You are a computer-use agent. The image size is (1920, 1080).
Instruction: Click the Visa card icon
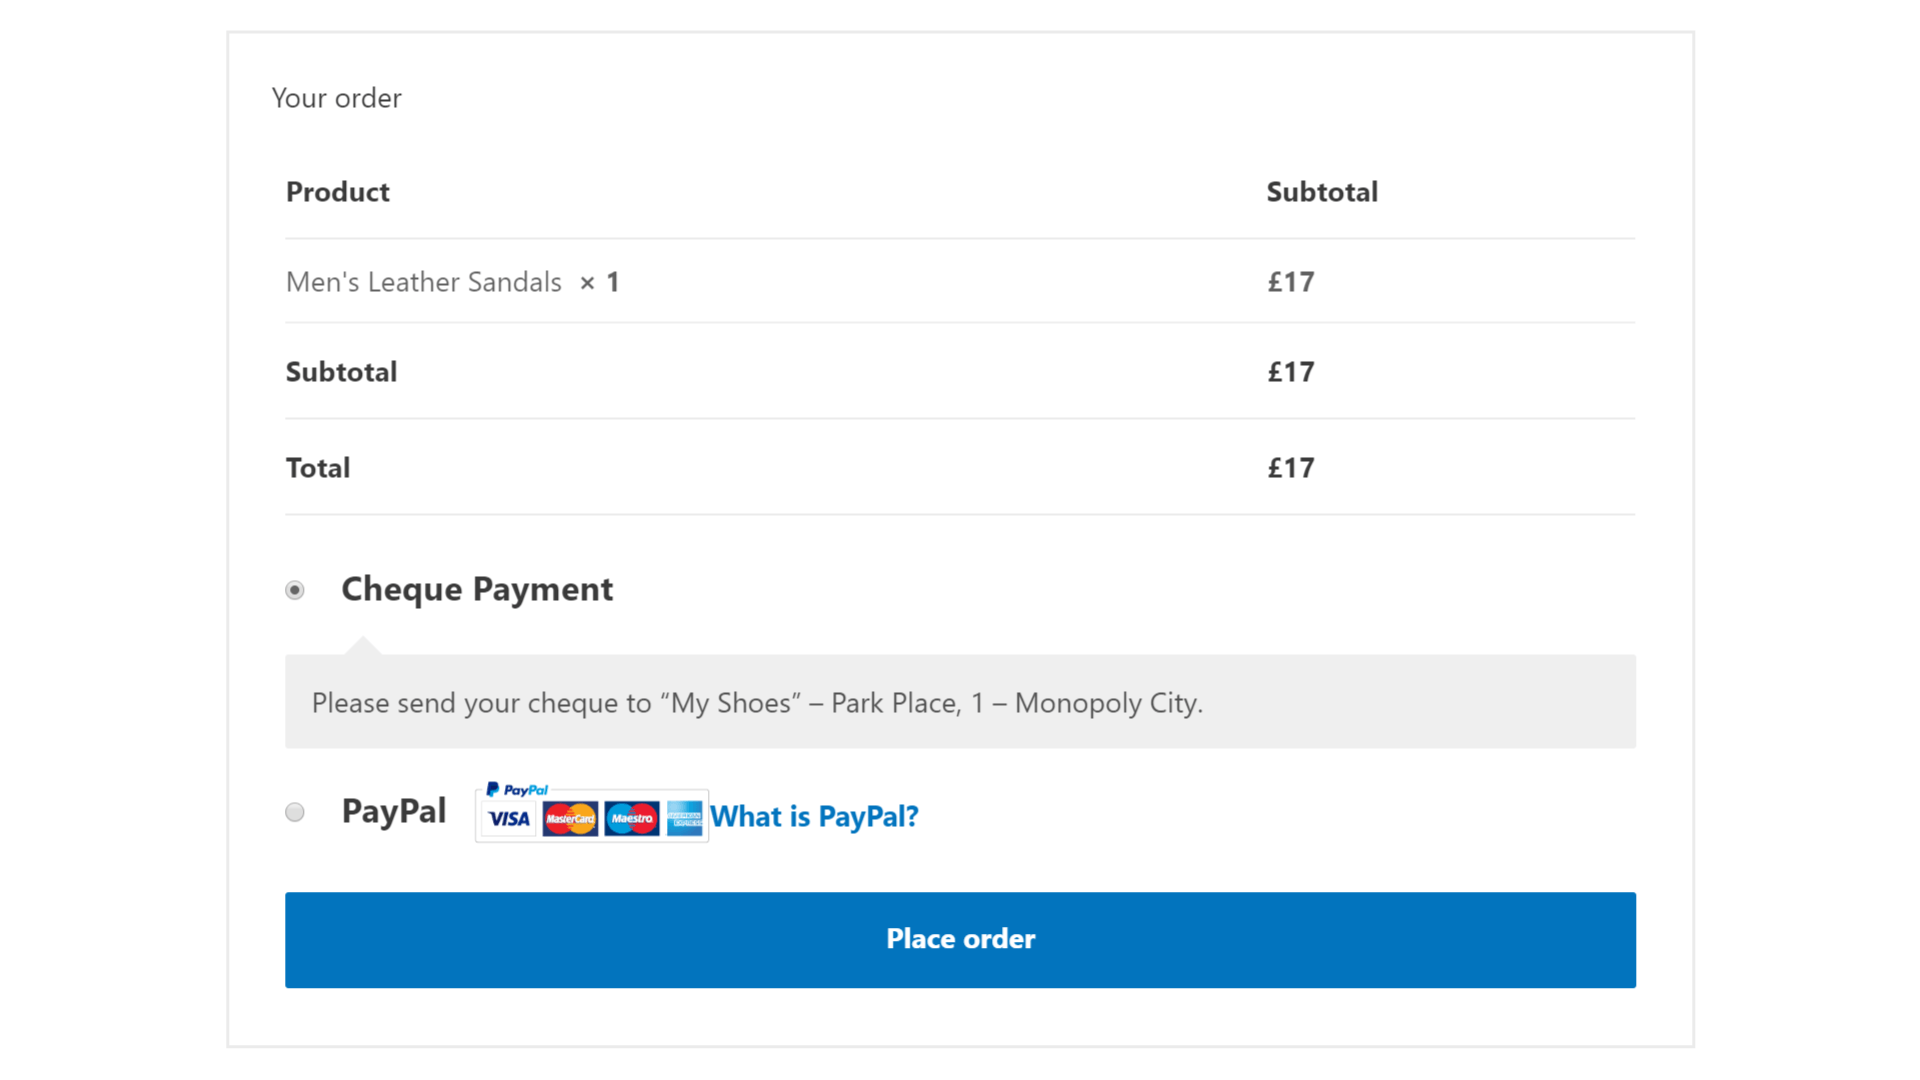508,819
